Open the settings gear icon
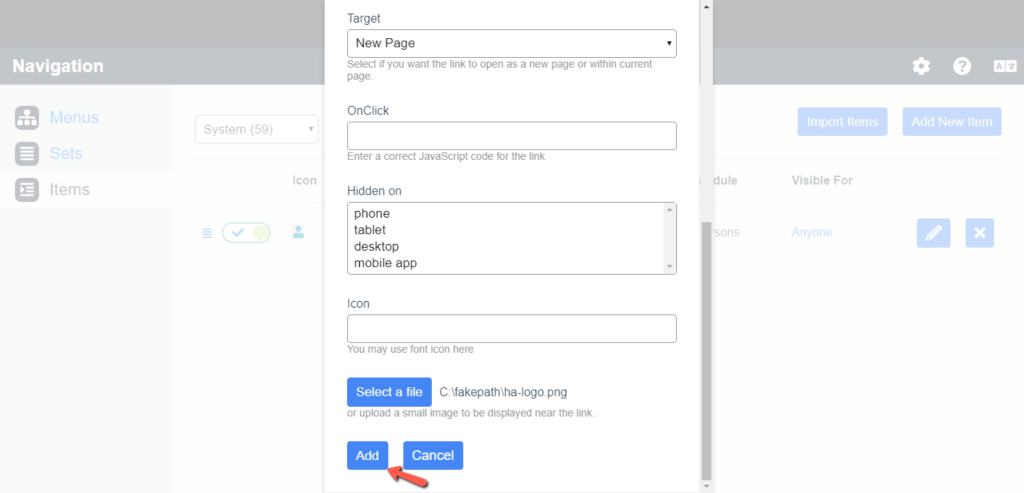 click(x=921, y=66)
